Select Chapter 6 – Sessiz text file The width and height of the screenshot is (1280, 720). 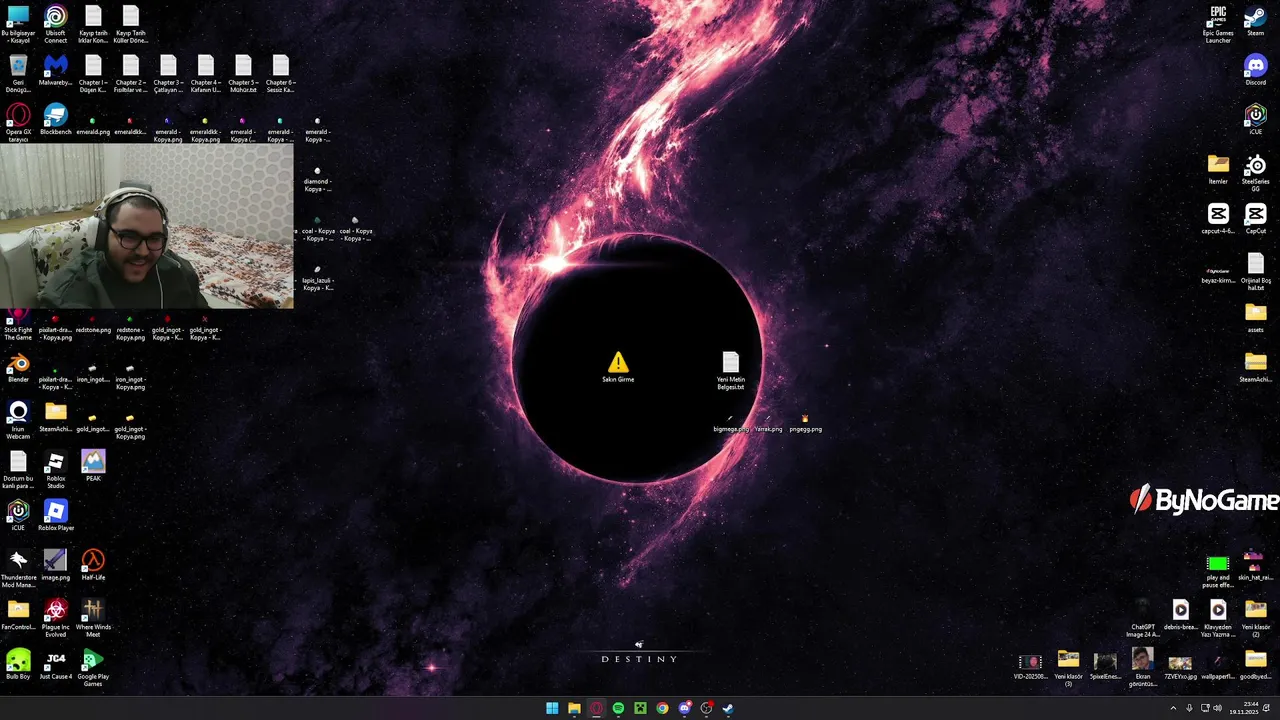pyautogui.click(x=280, y=73)
